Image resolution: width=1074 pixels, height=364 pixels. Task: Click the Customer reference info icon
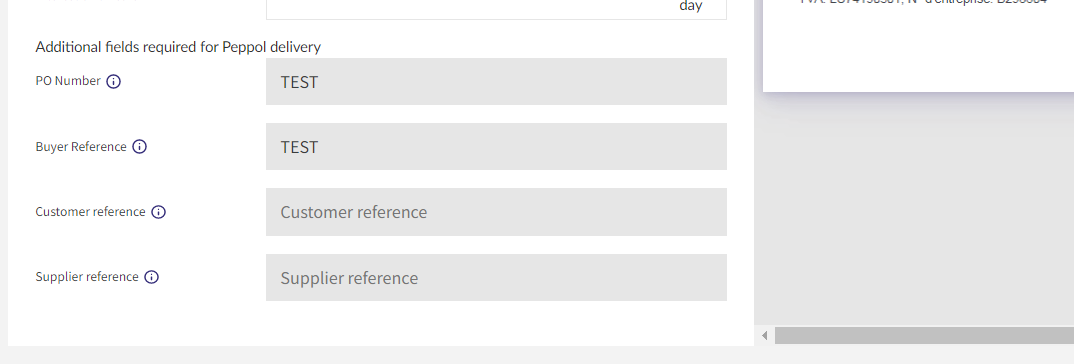tap(158, 212)
